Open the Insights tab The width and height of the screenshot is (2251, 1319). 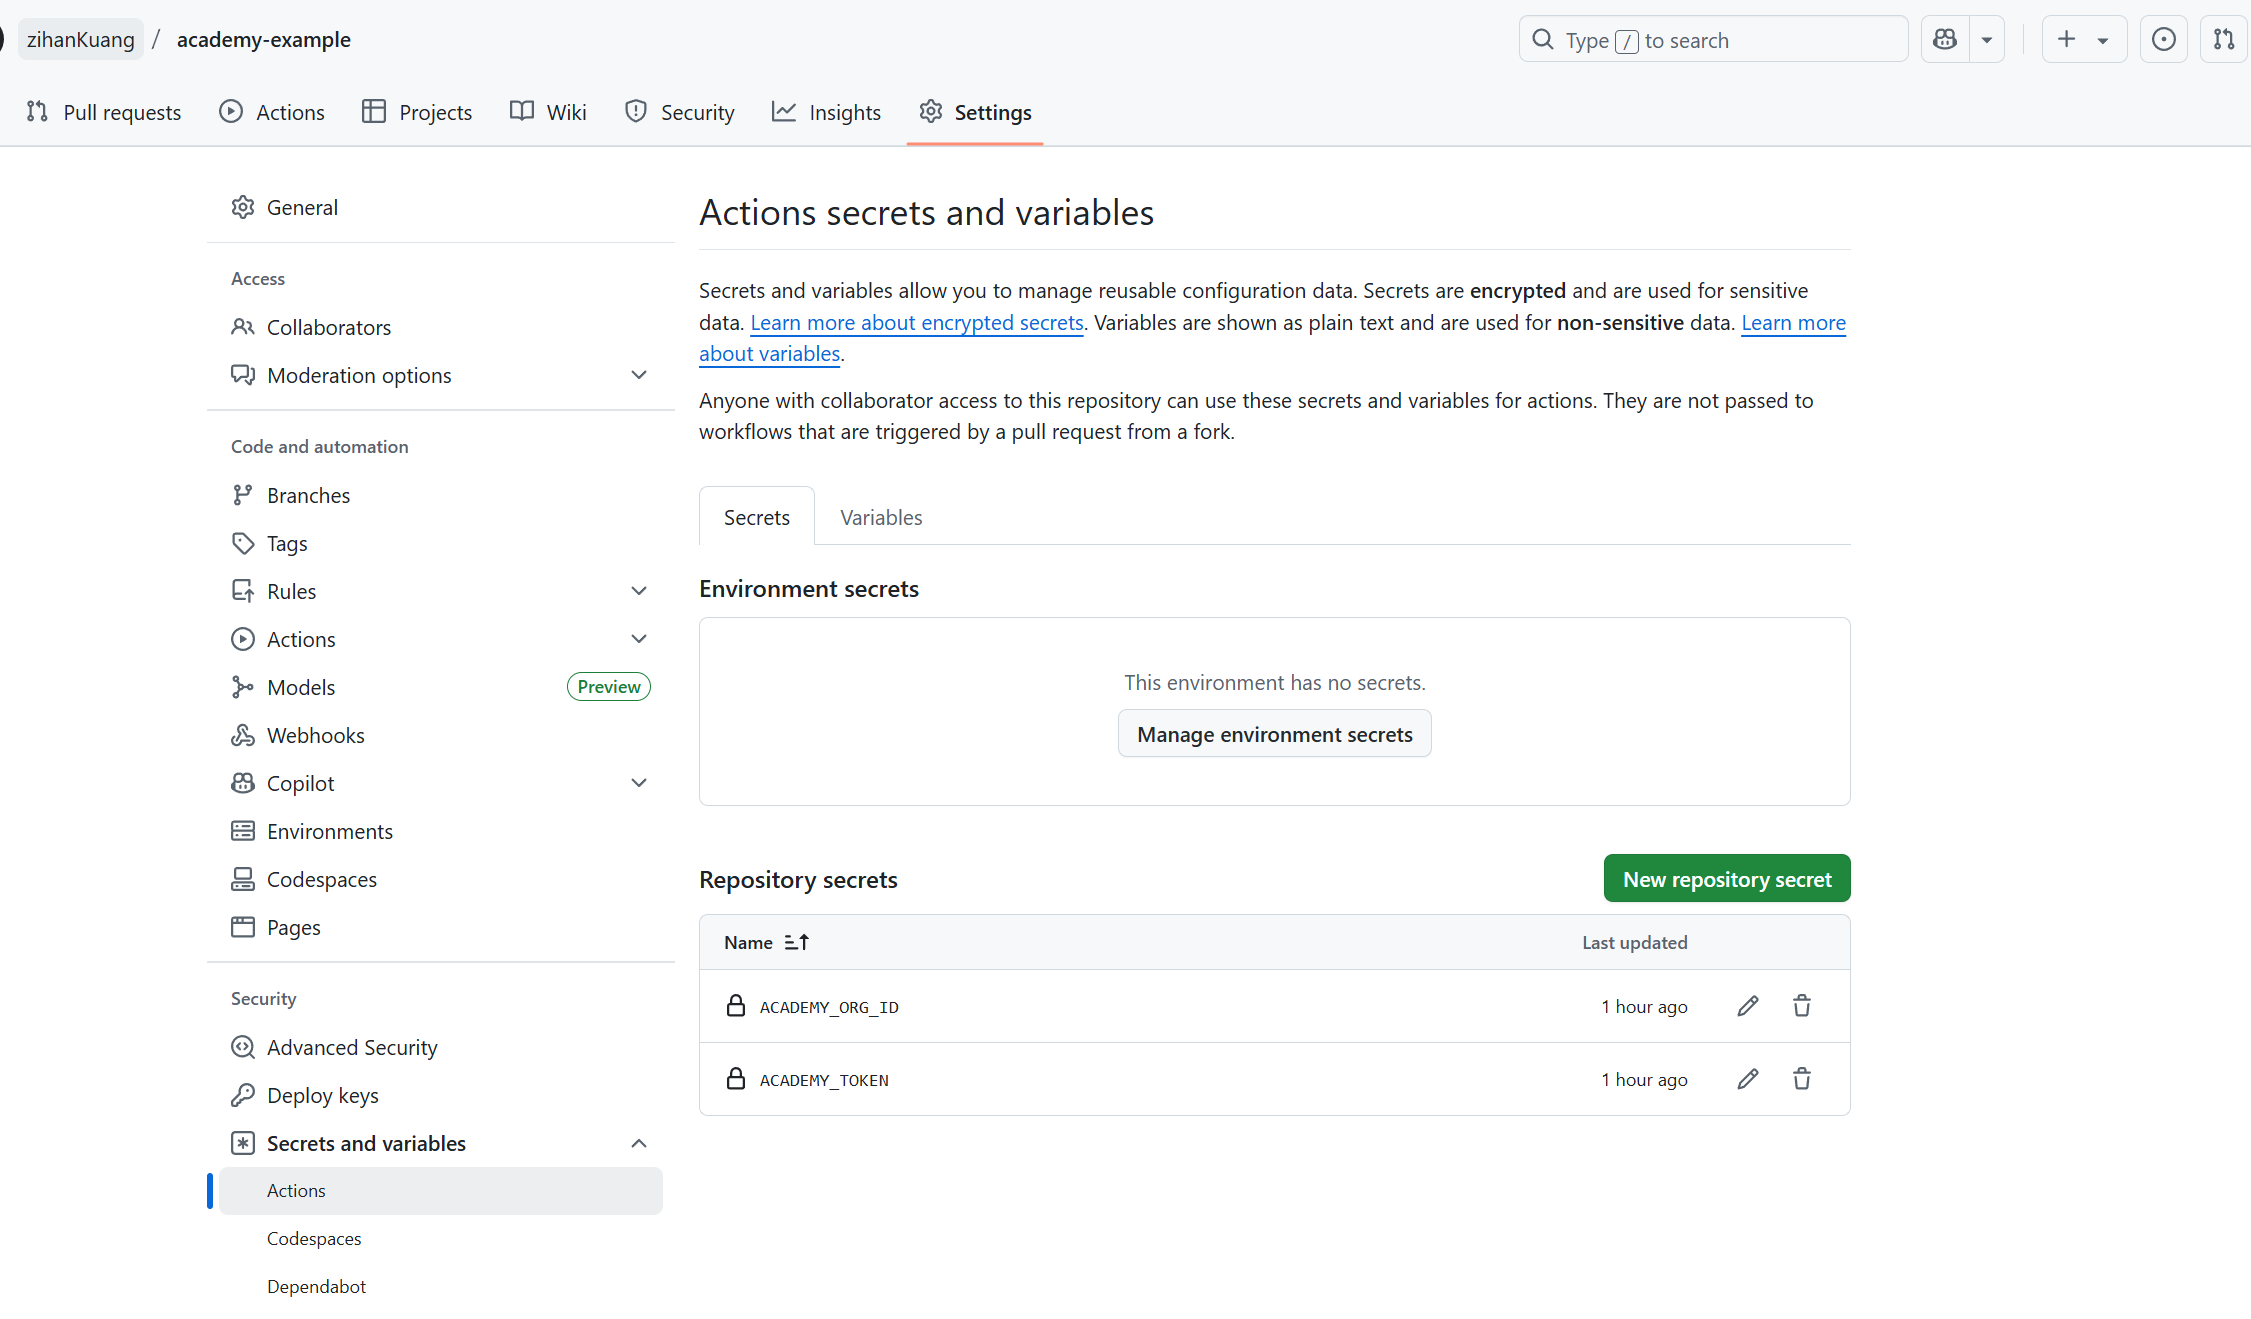(x=827, y=112)
